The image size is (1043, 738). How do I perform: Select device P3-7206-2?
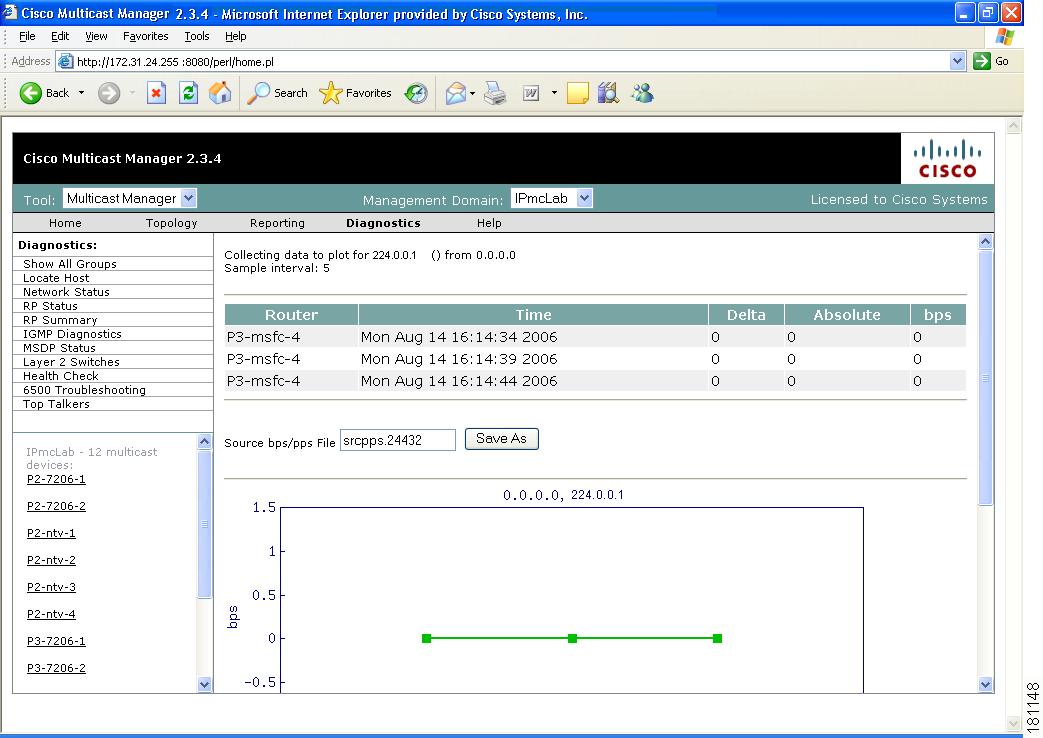[x=57, y=668]
